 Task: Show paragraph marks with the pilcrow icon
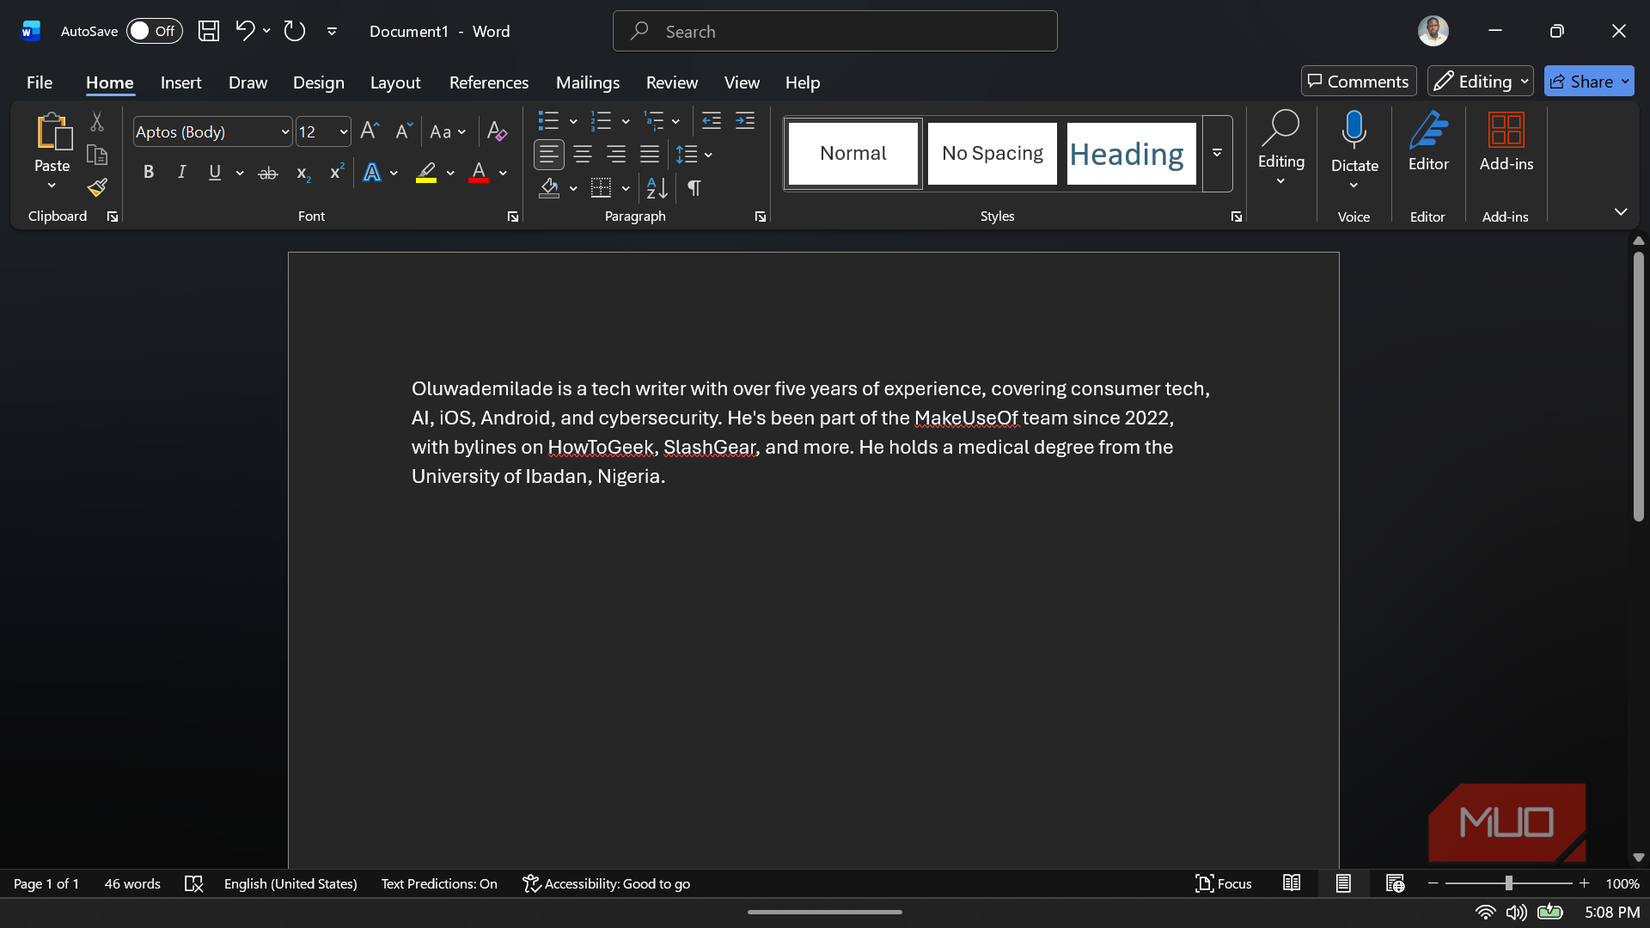point(694,188)
